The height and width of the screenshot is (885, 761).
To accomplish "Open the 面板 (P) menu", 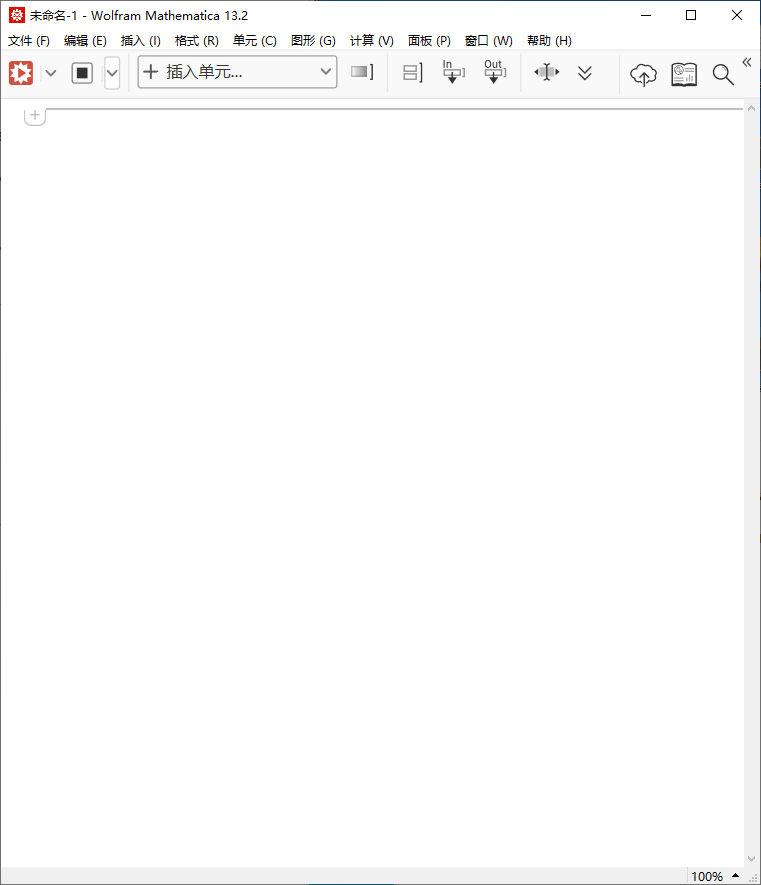I will [430, 41].
